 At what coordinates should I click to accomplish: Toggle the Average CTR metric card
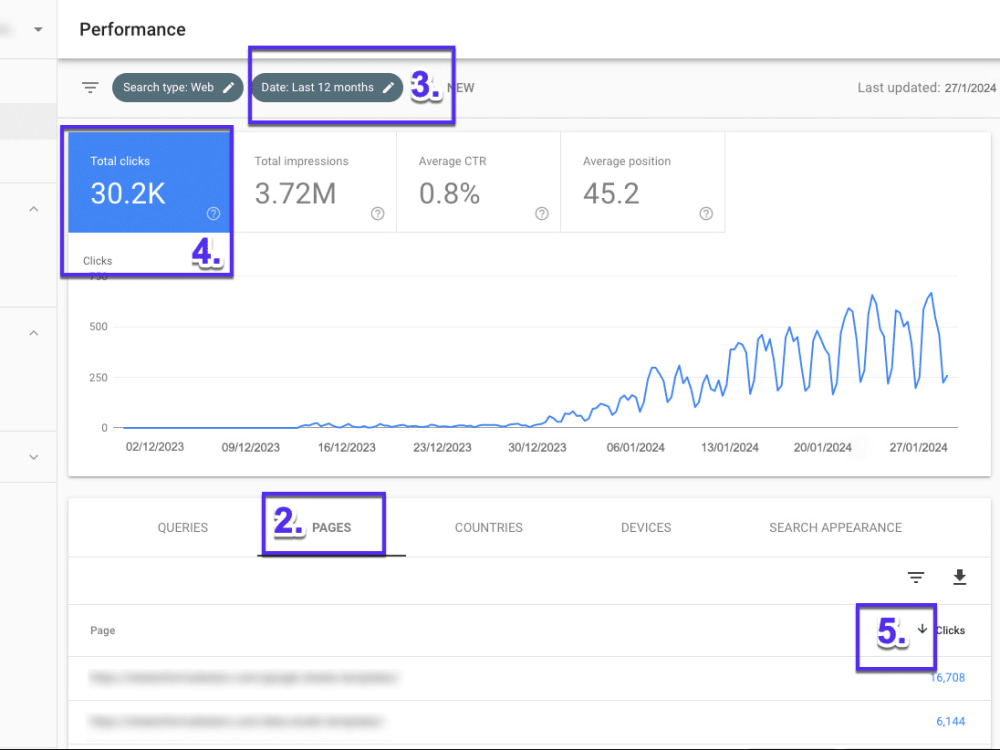coord(478,182)
